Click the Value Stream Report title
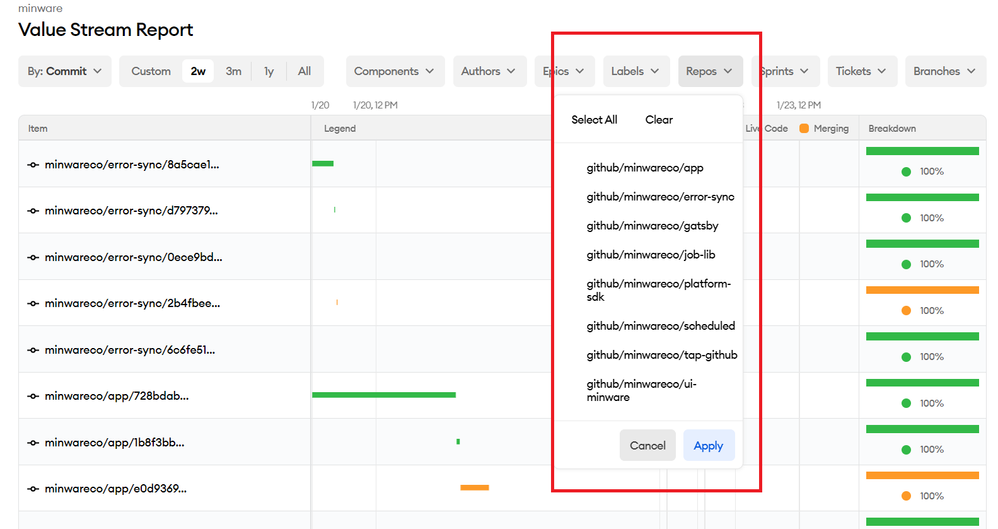 coord(106,30)
